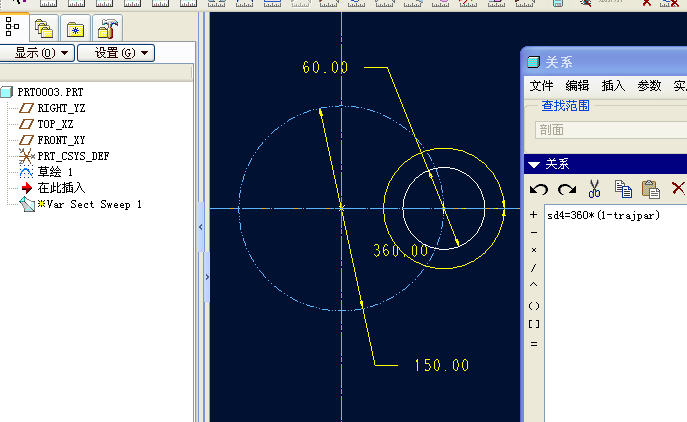Collapse the navigator panel with left arrow
The width and height of the screenshot is (687, 422).
click(201, 227)
